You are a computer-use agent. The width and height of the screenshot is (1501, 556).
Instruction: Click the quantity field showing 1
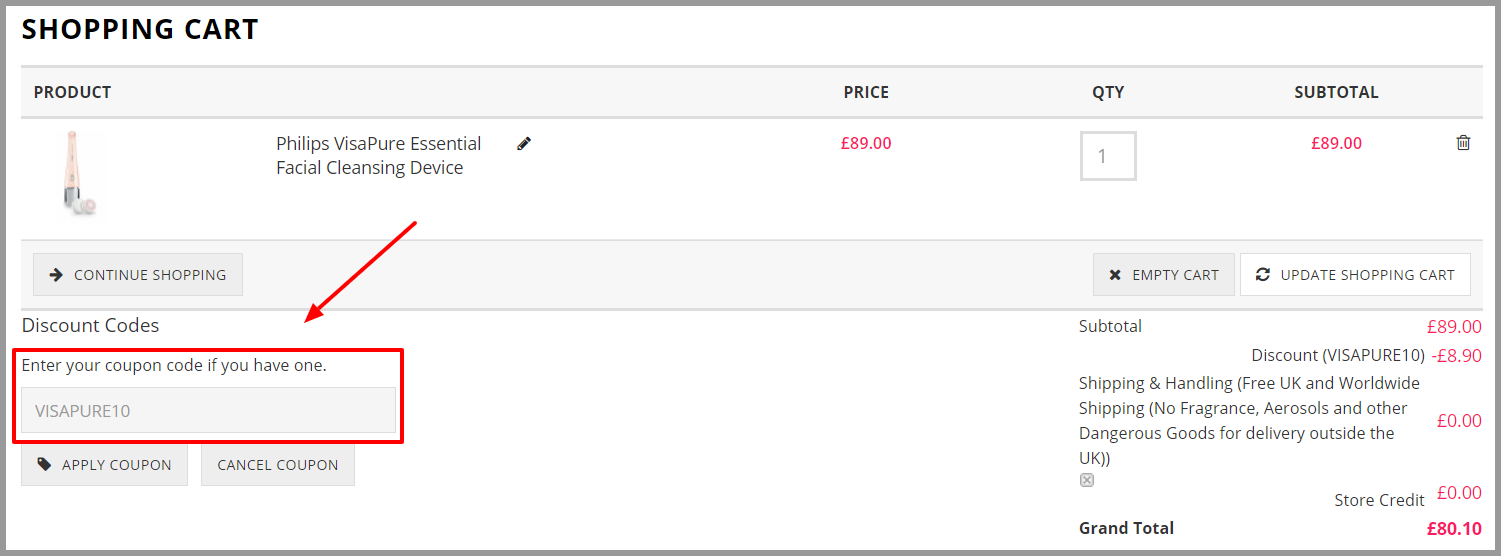1108,156
